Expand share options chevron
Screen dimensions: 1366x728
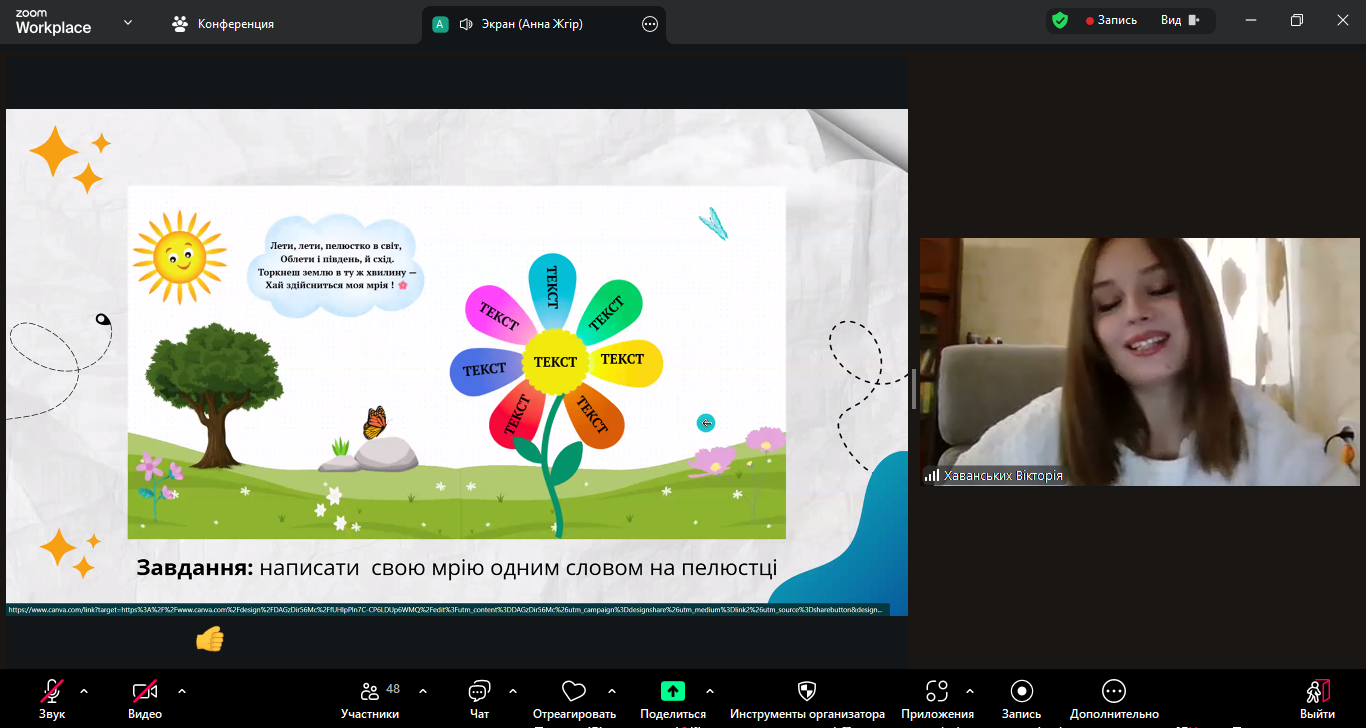click(x=710, y=691)
